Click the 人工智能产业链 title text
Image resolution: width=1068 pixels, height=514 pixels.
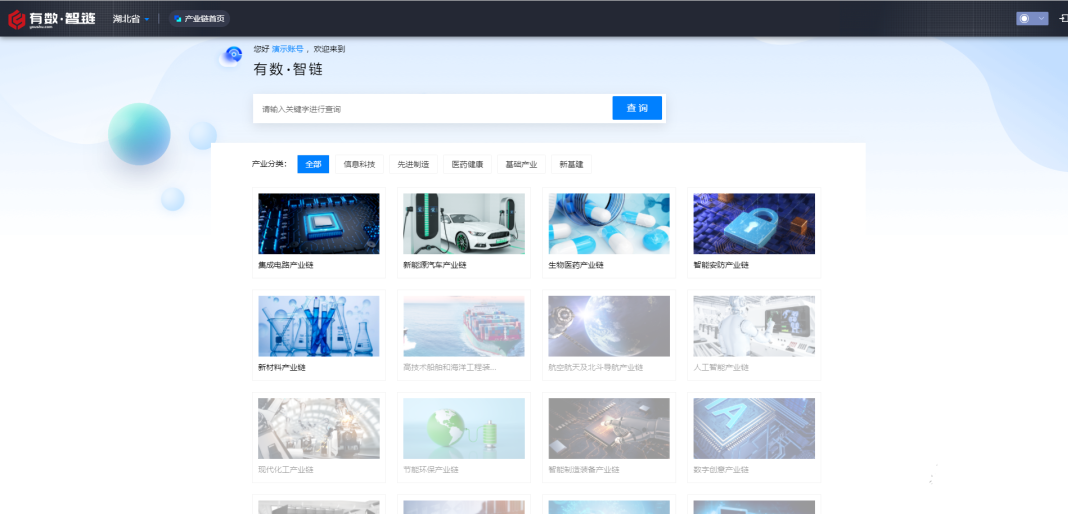point(721,368)
